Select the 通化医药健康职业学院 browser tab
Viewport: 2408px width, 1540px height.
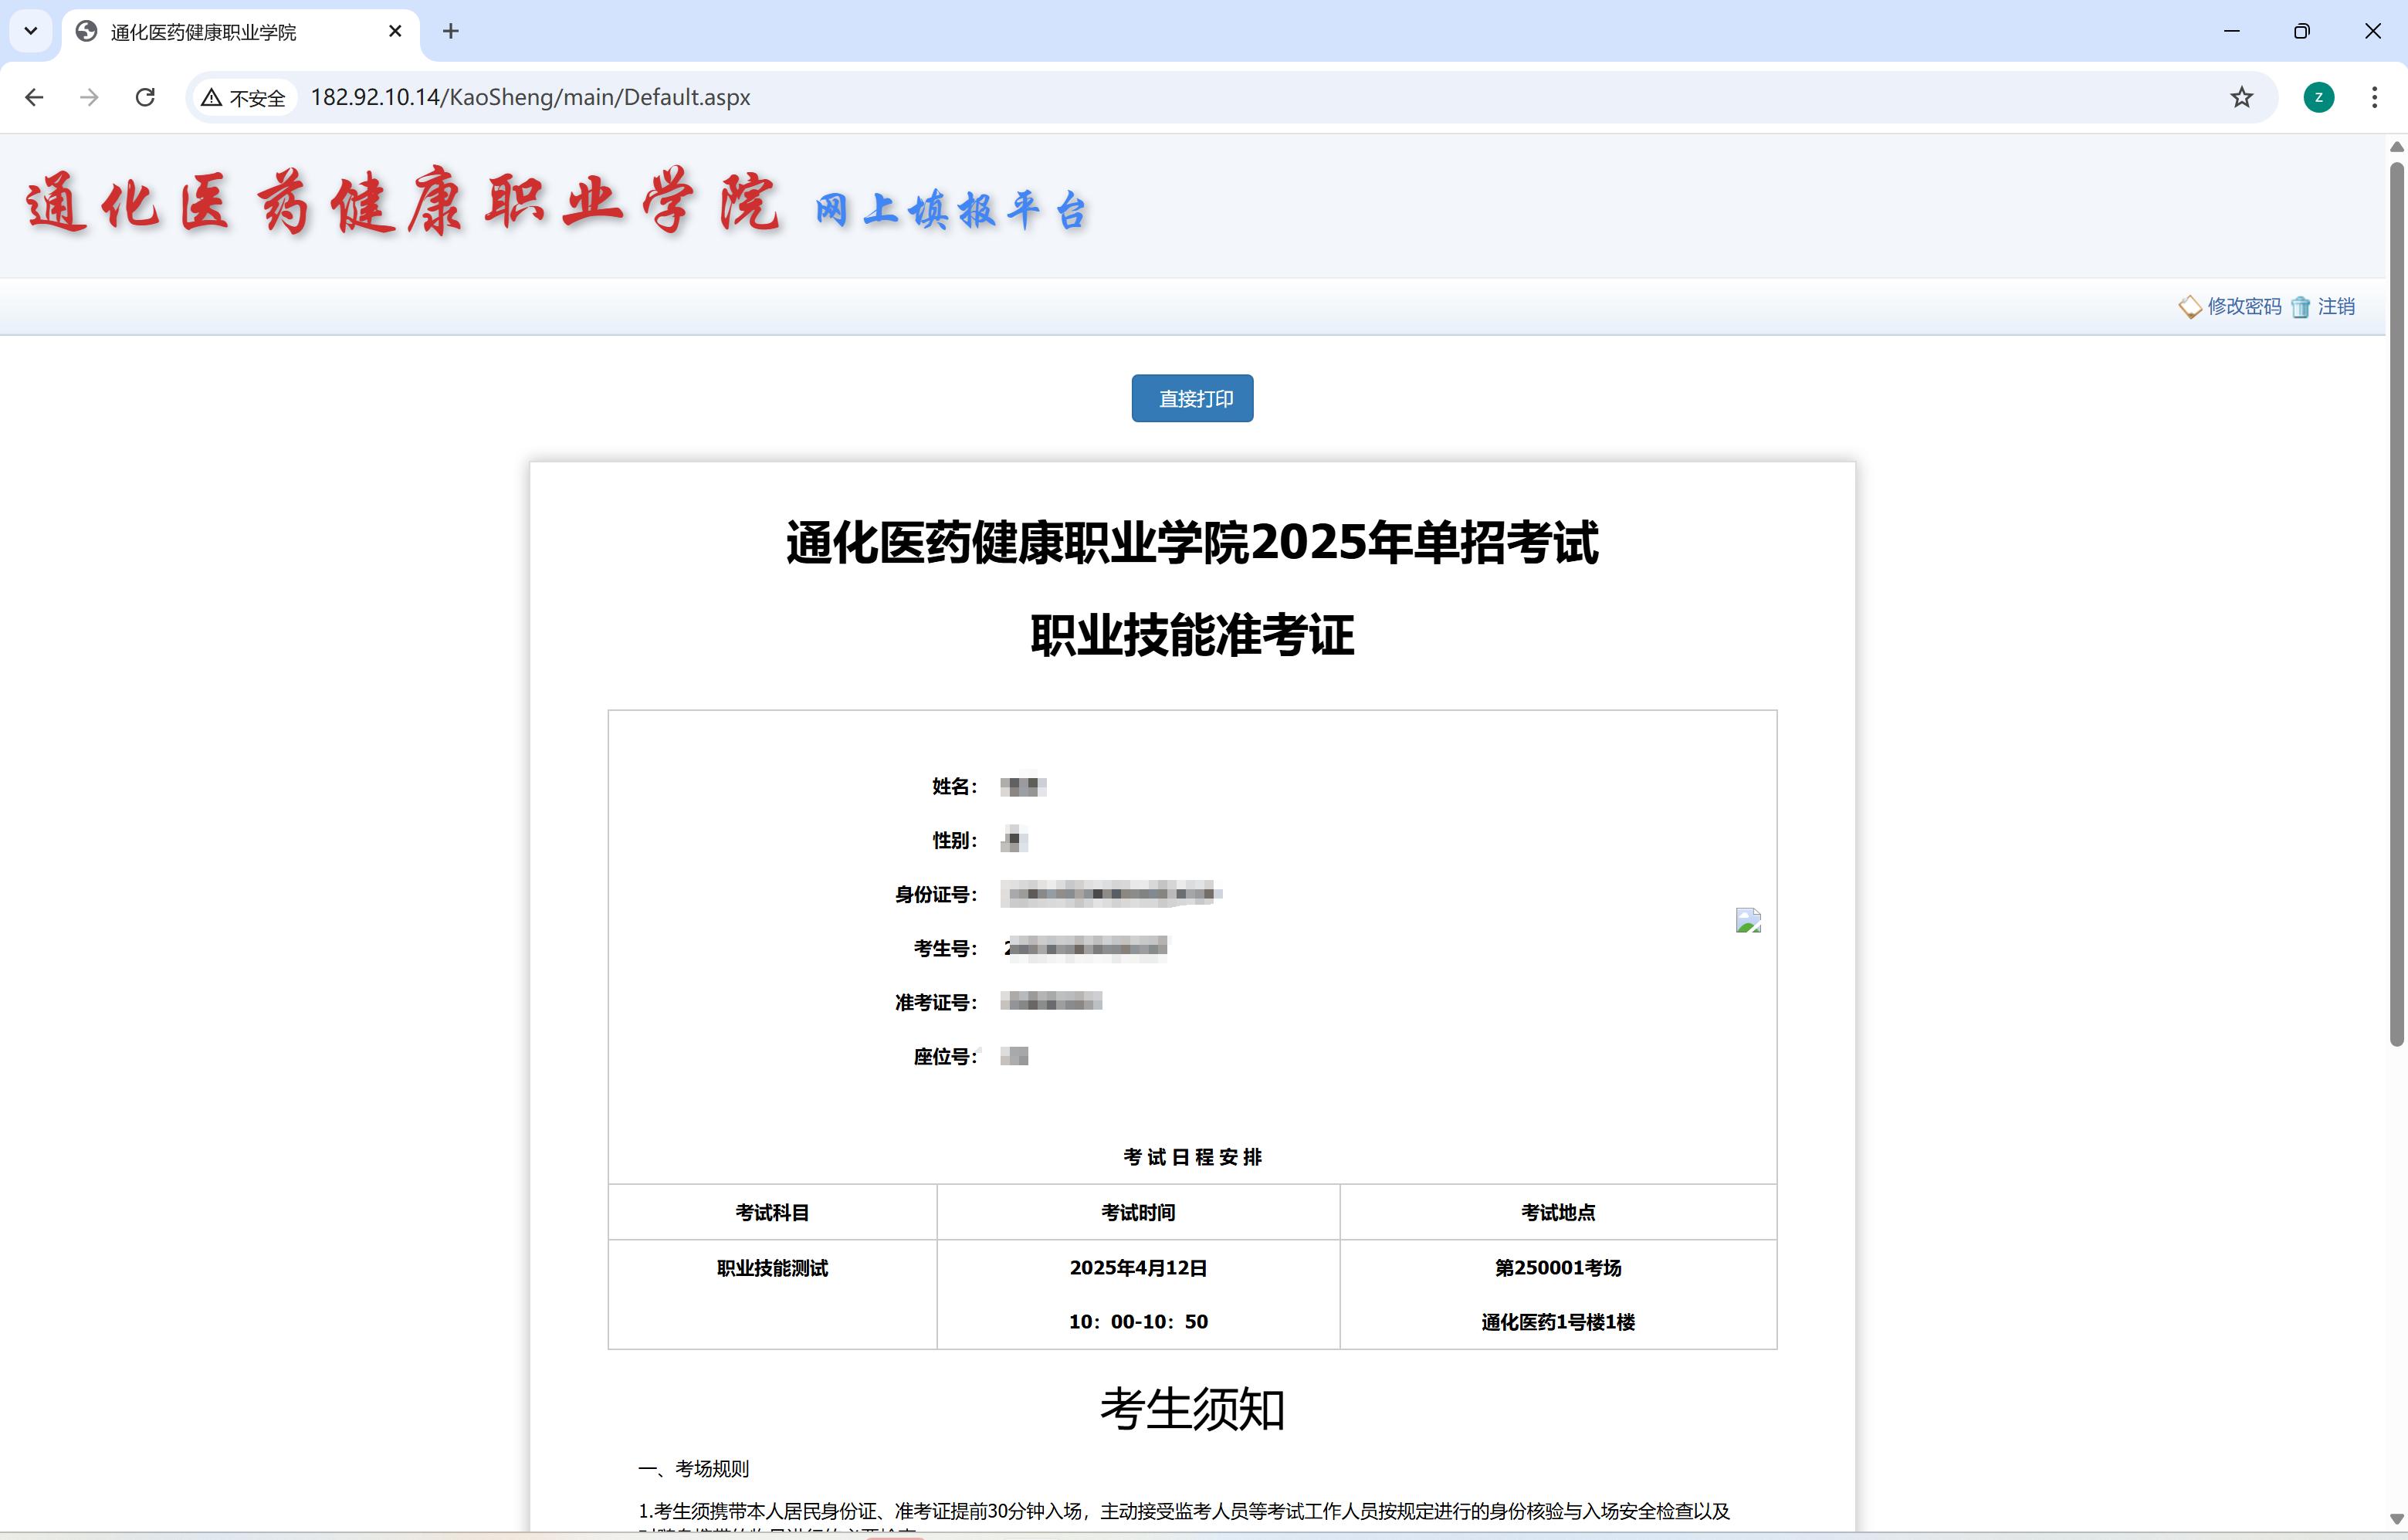pyautogui.click(x=240, y=32)
